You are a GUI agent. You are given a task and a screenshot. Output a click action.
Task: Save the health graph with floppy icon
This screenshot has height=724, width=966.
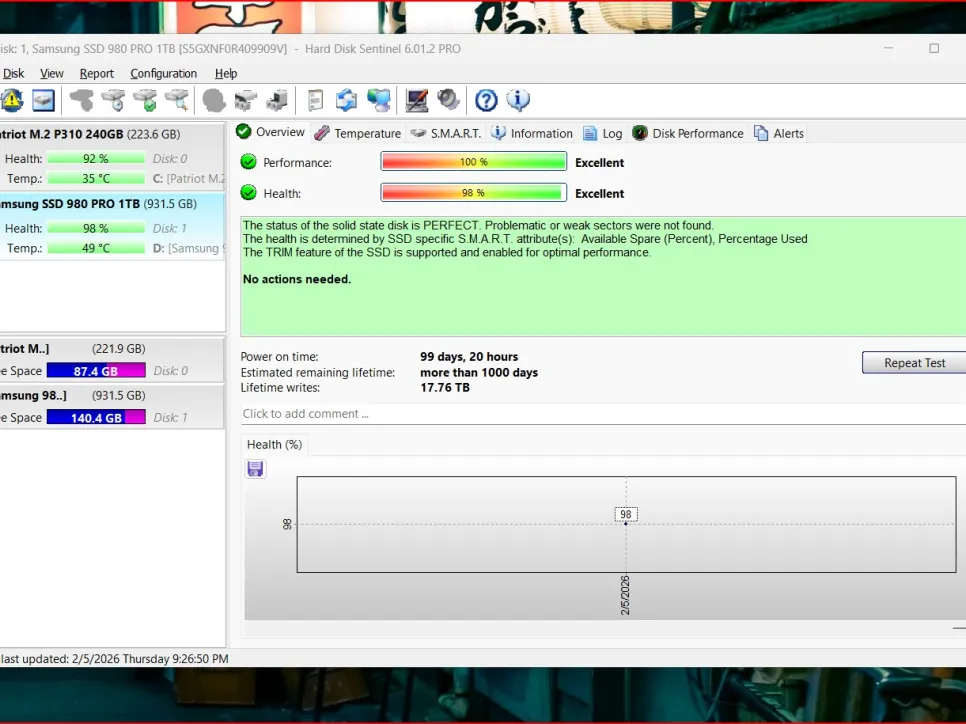point(255,469)
